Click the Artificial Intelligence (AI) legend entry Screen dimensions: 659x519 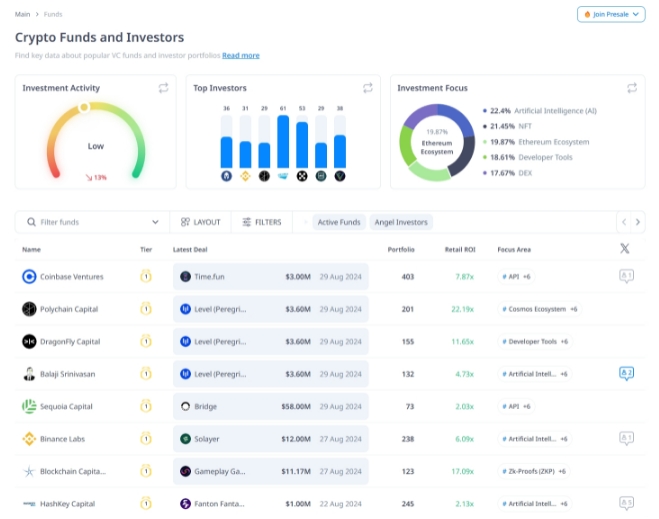540,111
